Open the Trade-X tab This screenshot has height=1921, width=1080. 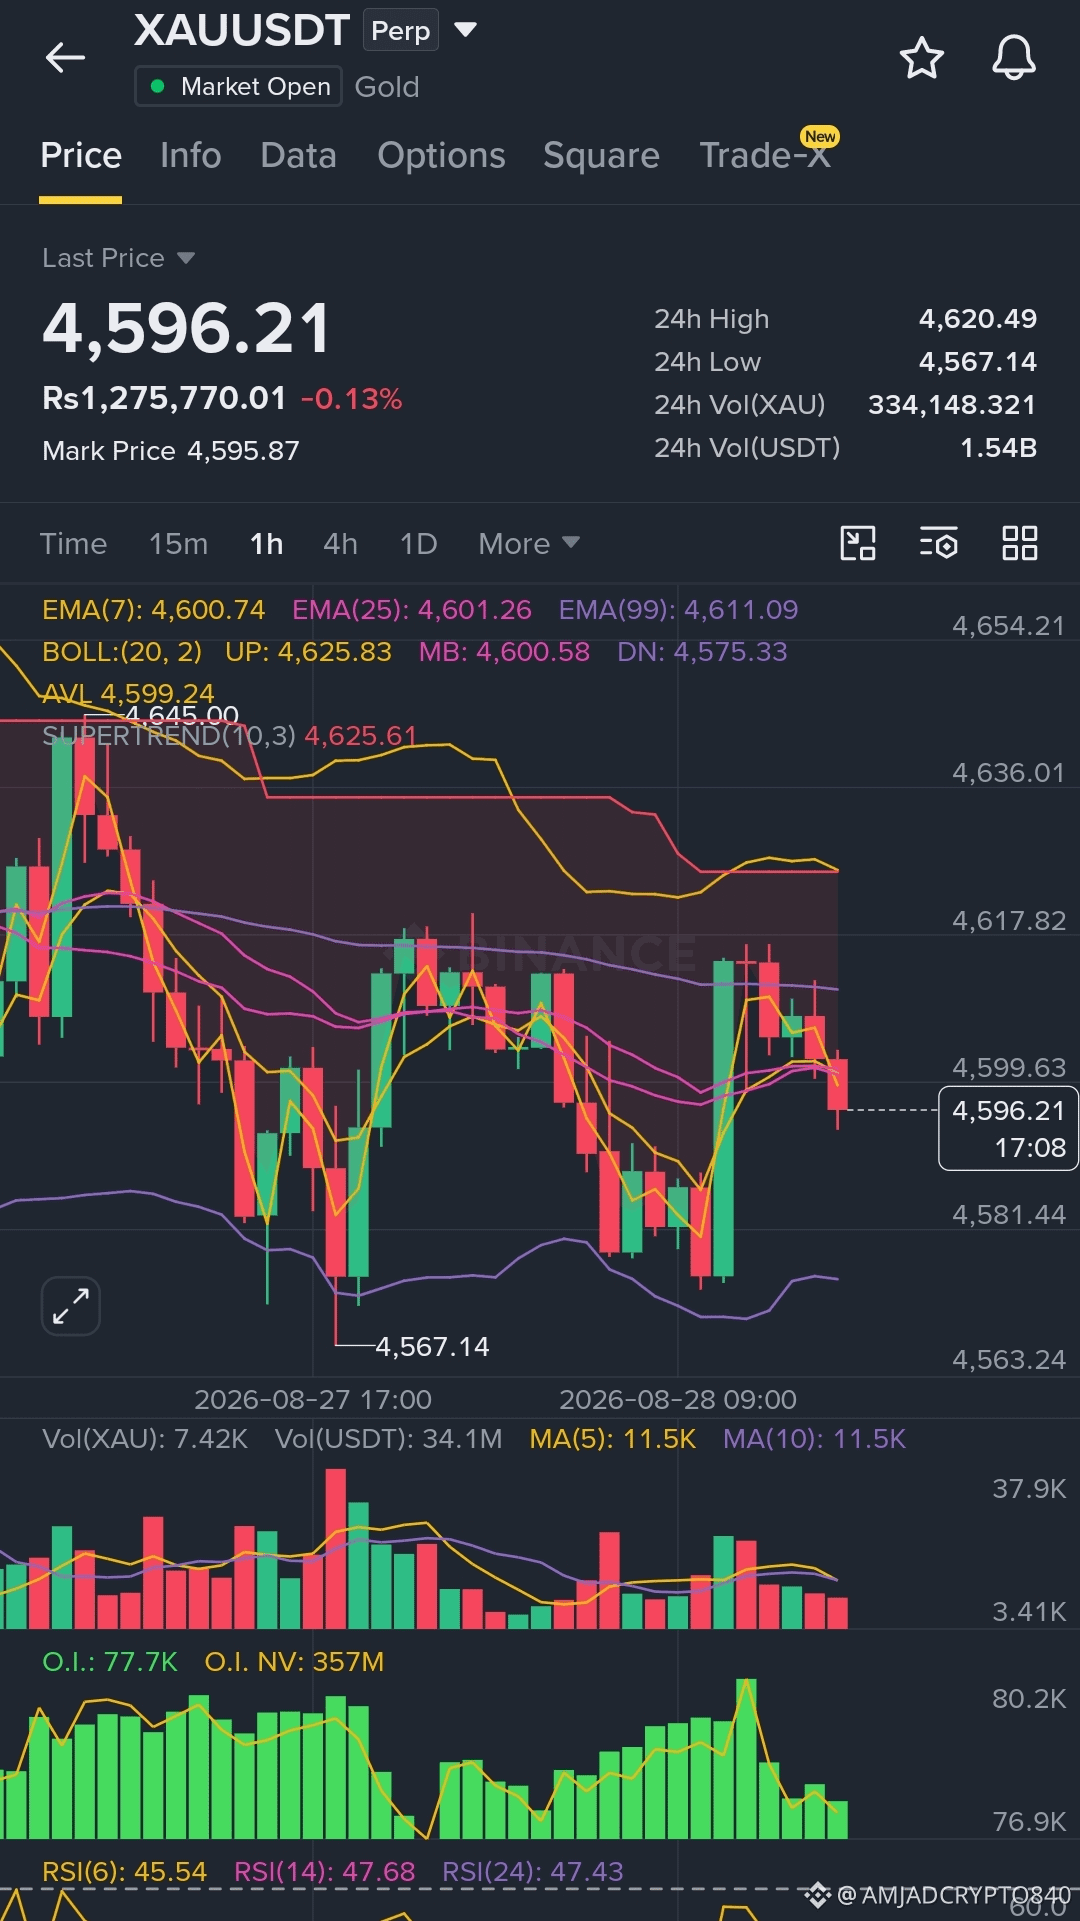click(x=765, y=156)
